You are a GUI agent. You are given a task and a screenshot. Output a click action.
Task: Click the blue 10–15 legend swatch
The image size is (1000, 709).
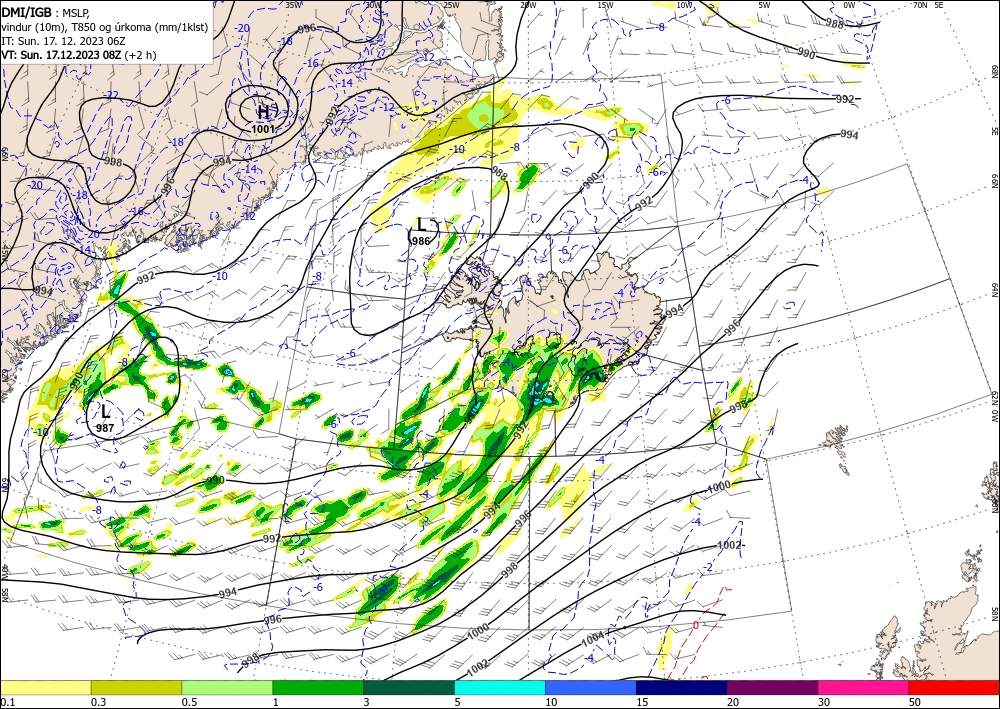click(591, 687)
